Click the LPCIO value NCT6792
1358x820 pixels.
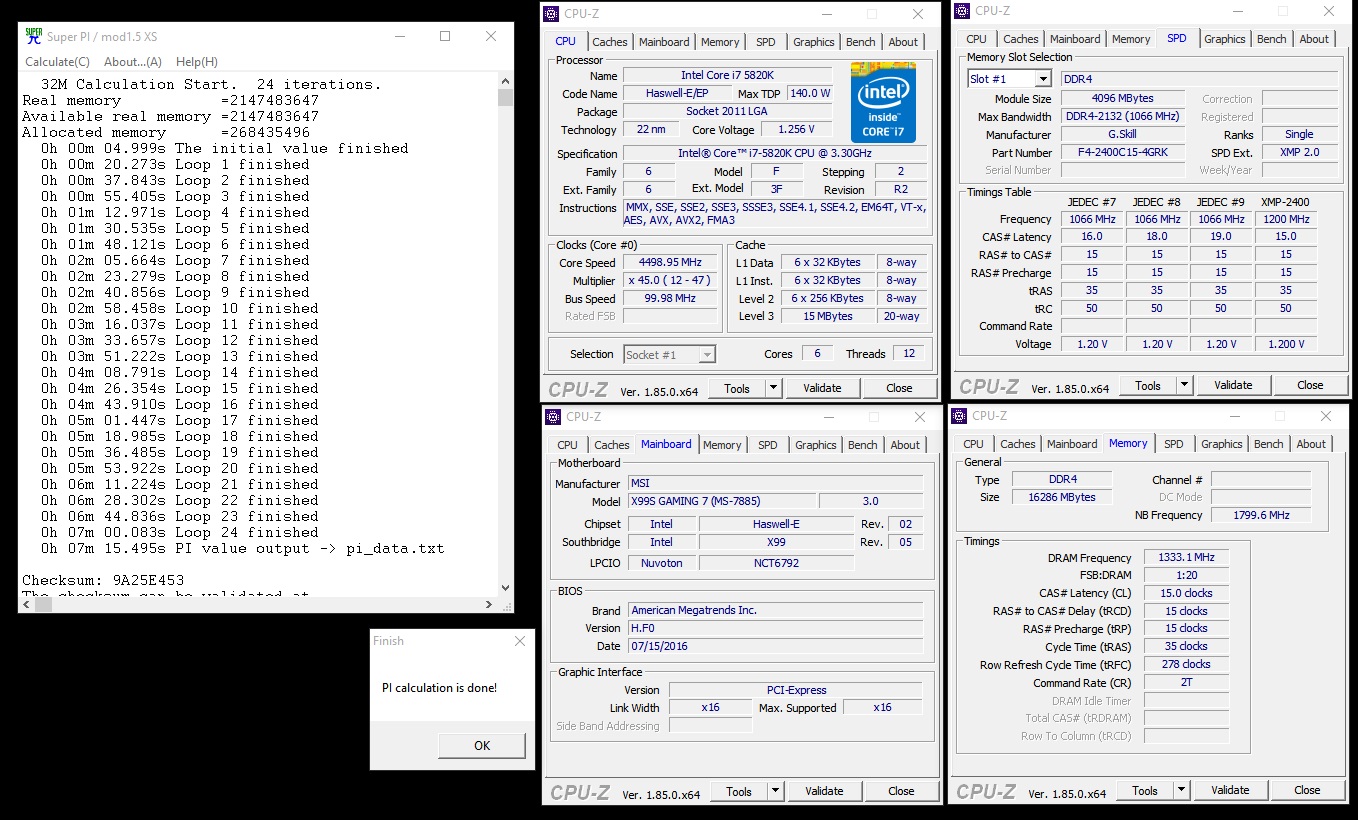(x=776, y=563)
